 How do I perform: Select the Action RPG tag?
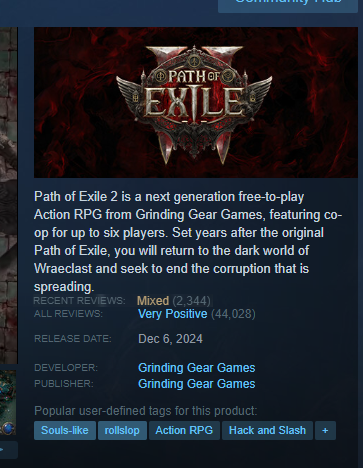[184, 430]
